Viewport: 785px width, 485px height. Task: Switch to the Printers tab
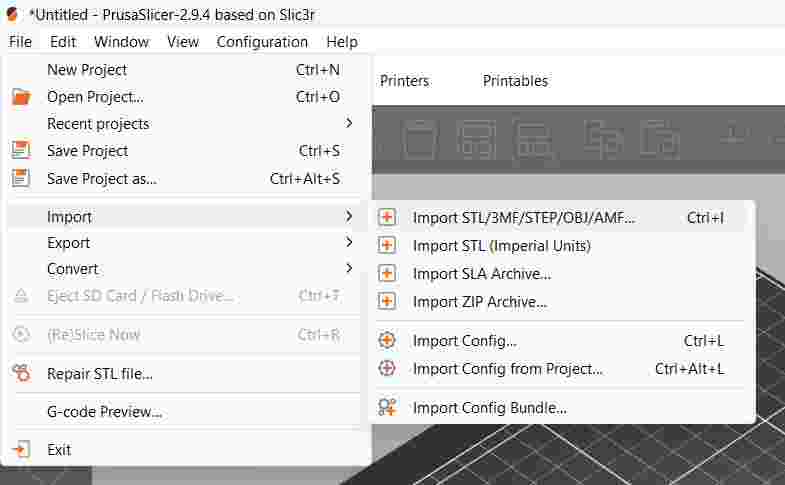pyautogui.click(x=404, y=81)
